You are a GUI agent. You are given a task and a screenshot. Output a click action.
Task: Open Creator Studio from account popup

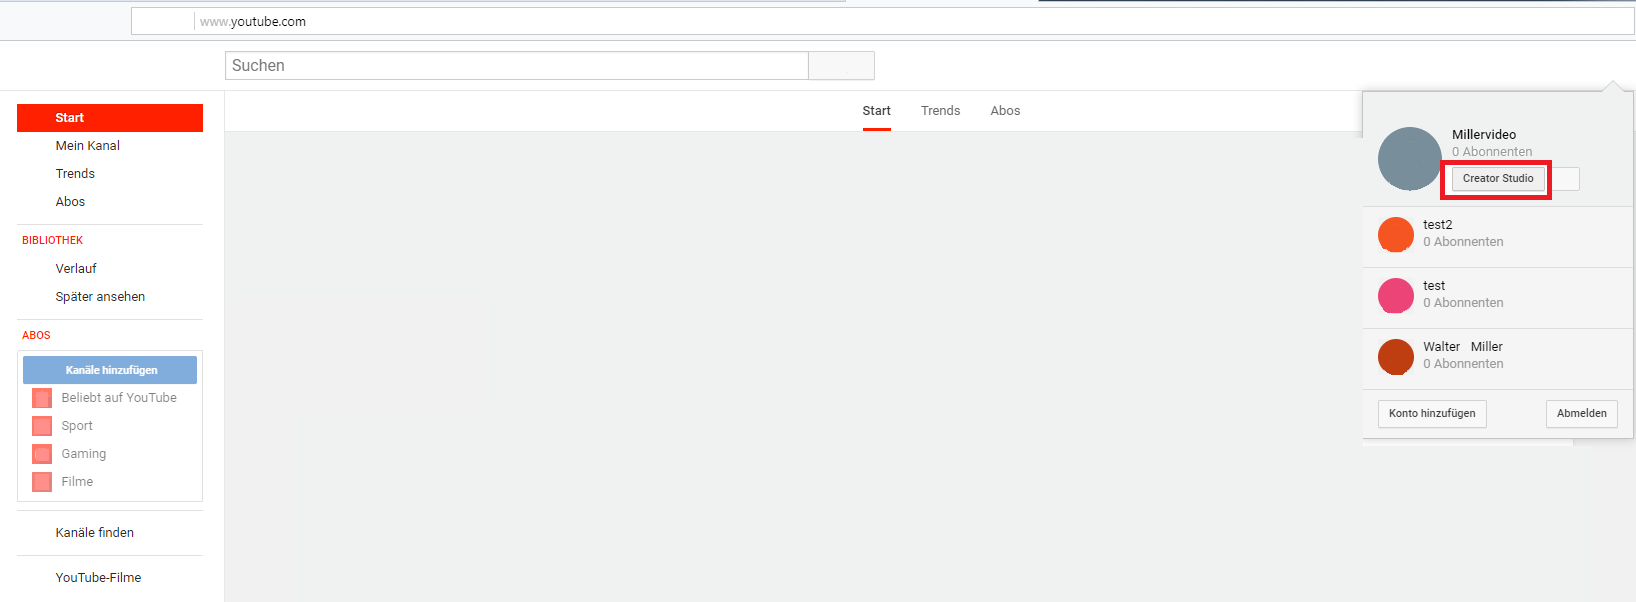coord(1497,179)
